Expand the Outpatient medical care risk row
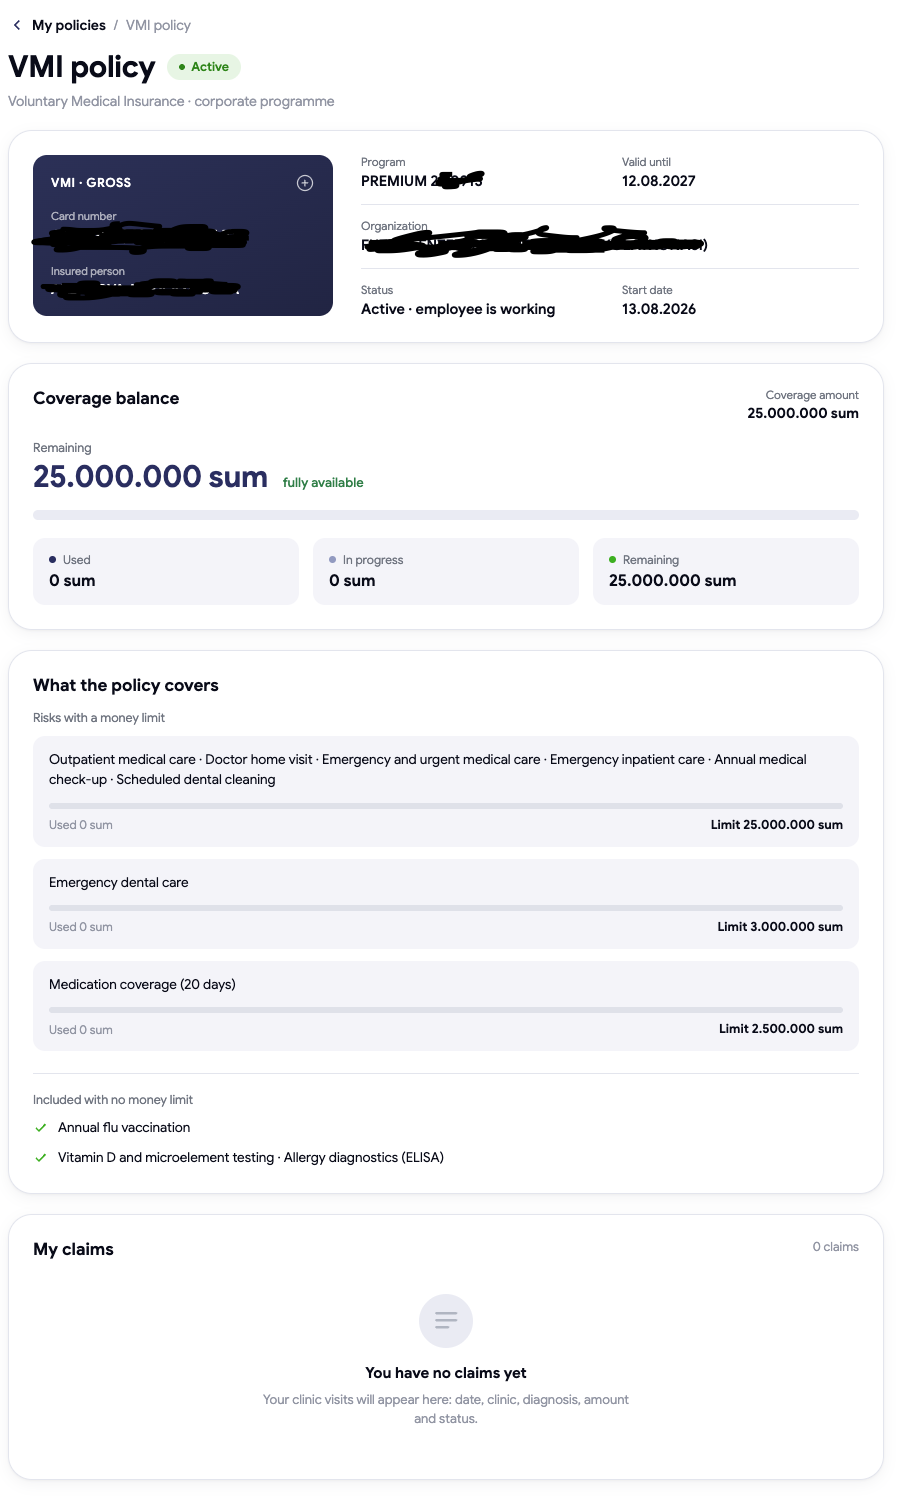Image resolution: width=915 pixels, height=1507 pixels. [x=446, y=791]
